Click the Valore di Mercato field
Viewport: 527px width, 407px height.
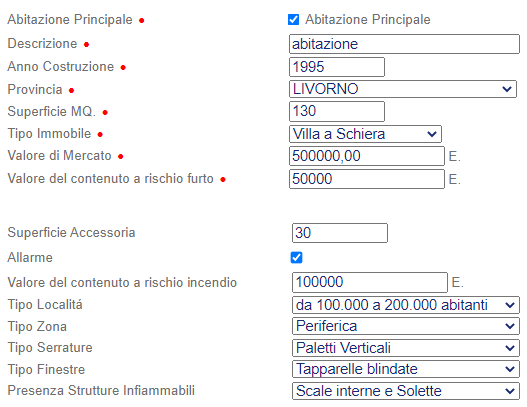(367, 156)
